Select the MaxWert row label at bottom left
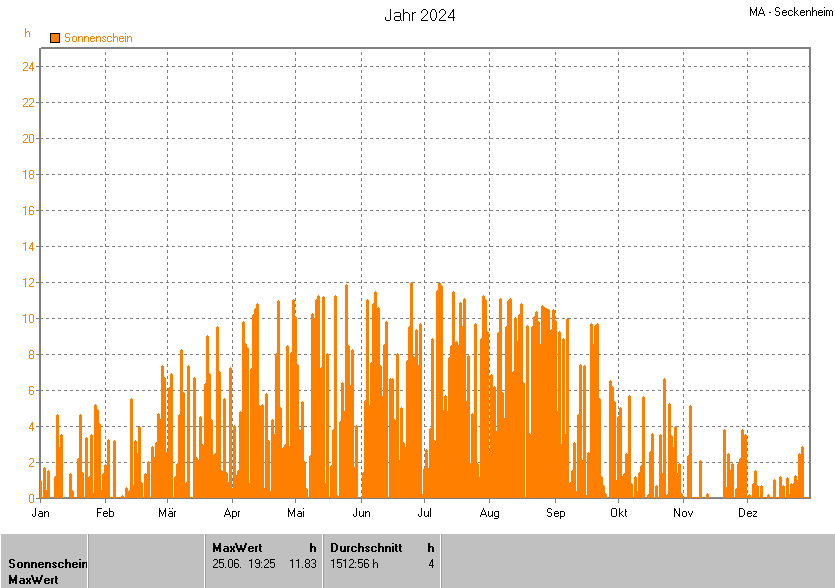Image resolution: width=835 pixels, height=588 pixels. point(33,580)
